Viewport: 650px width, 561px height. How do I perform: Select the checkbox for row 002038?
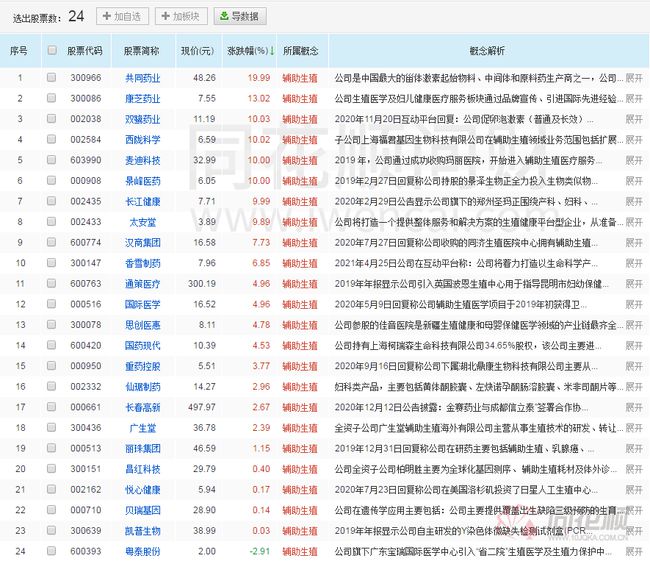click(x=51, y=118)
